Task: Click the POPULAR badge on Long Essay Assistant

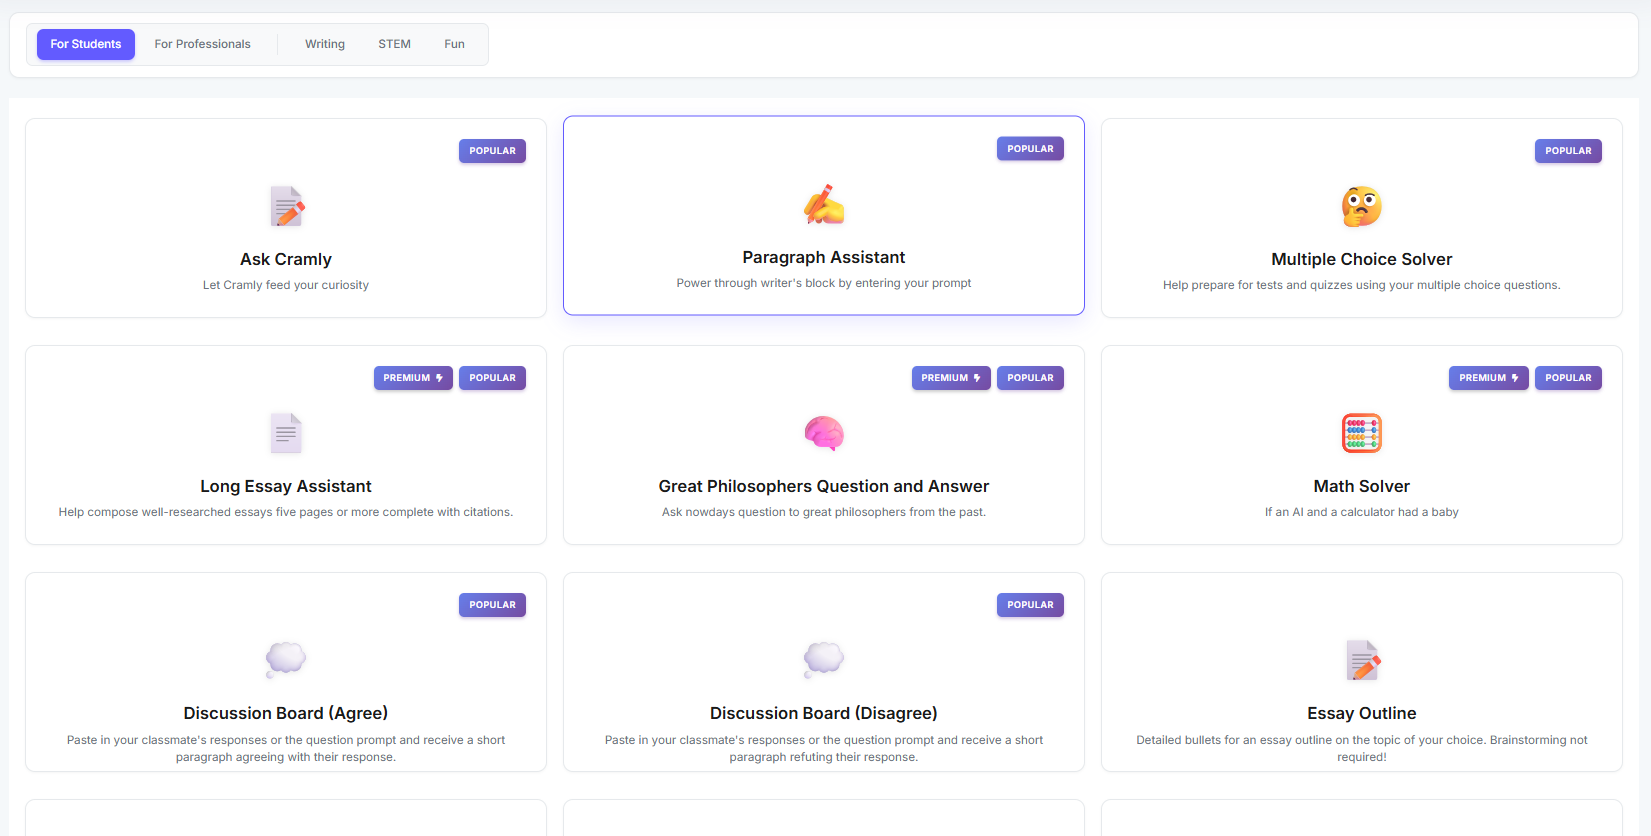Action: [492, 378]
